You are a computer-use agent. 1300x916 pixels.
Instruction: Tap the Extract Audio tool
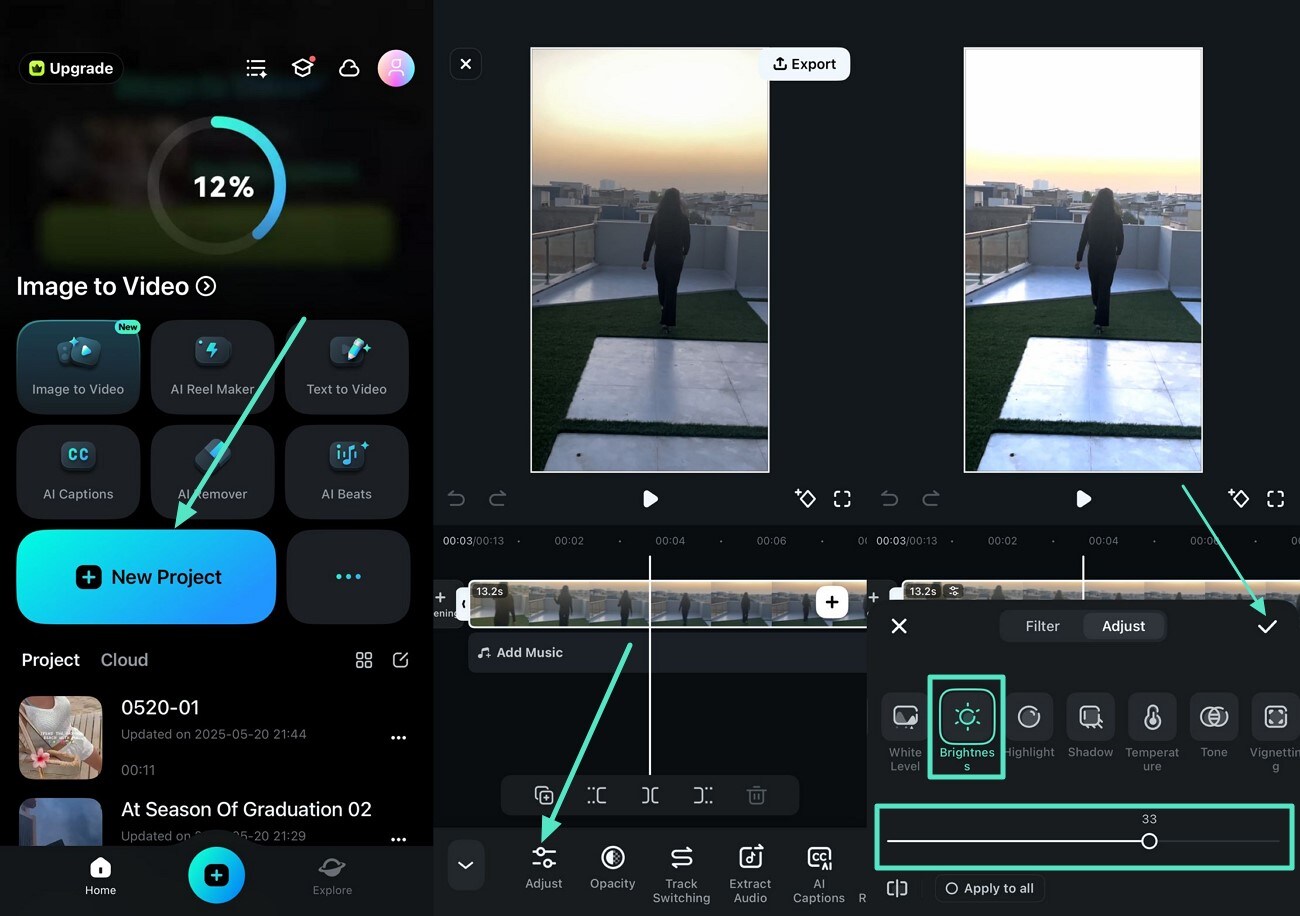[750, 874]
